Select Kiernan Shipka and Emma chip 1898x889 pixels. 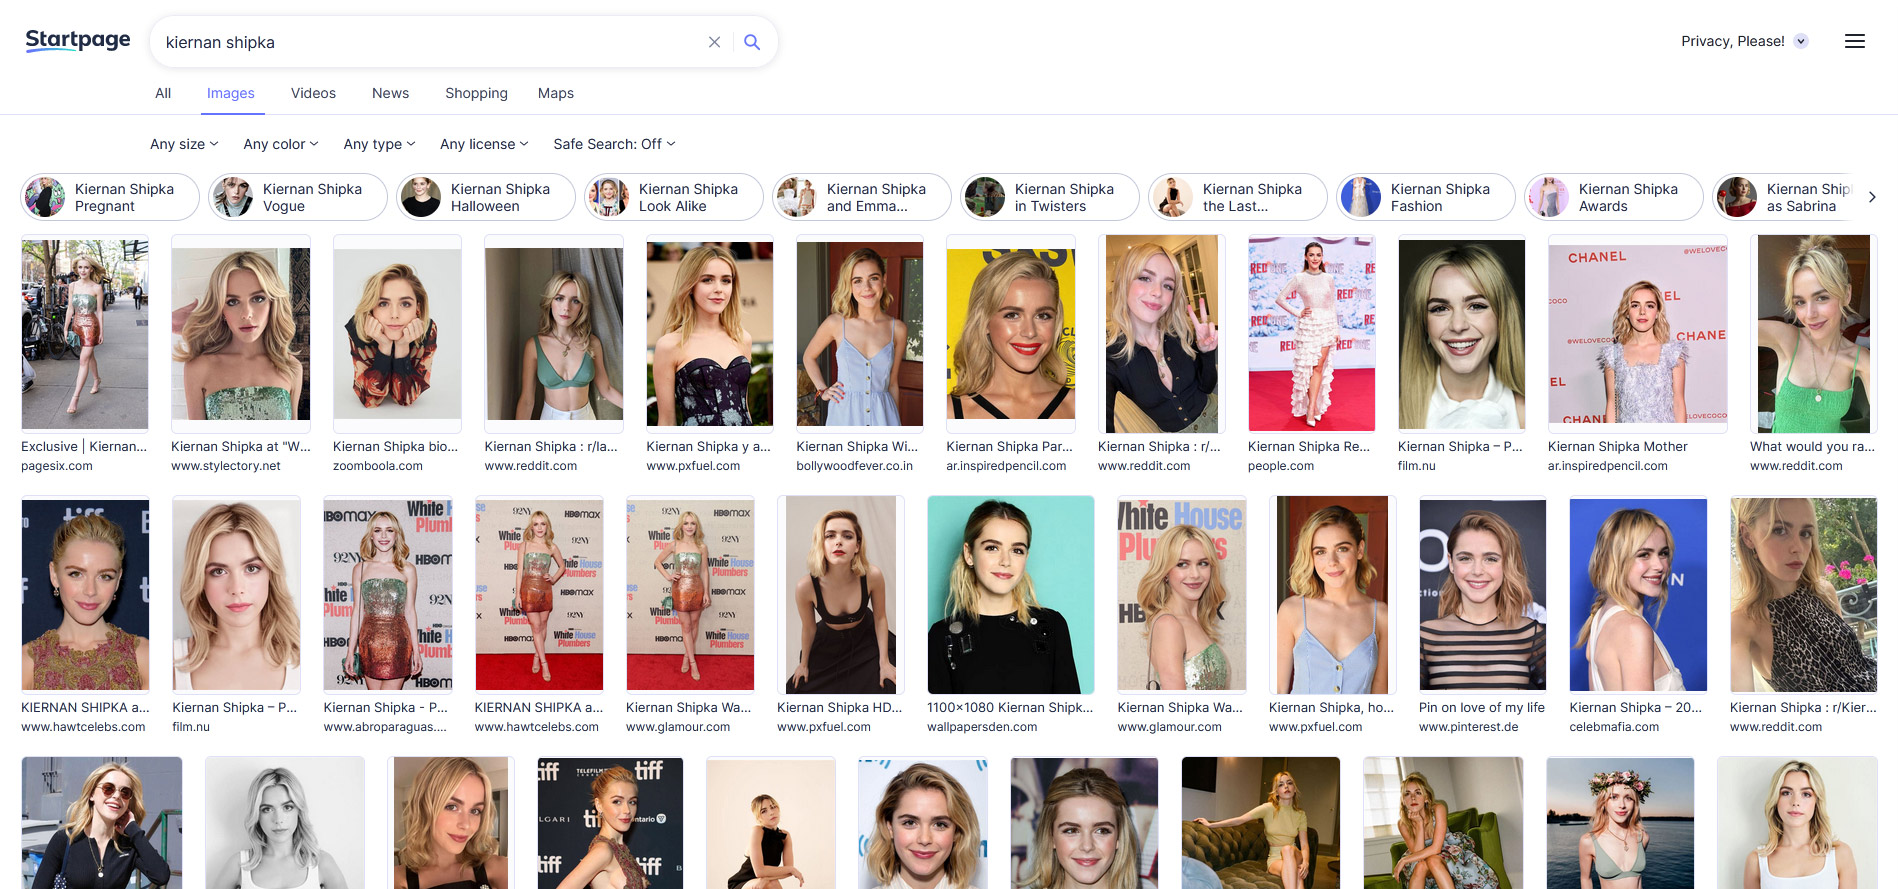[x=862, y=197]
